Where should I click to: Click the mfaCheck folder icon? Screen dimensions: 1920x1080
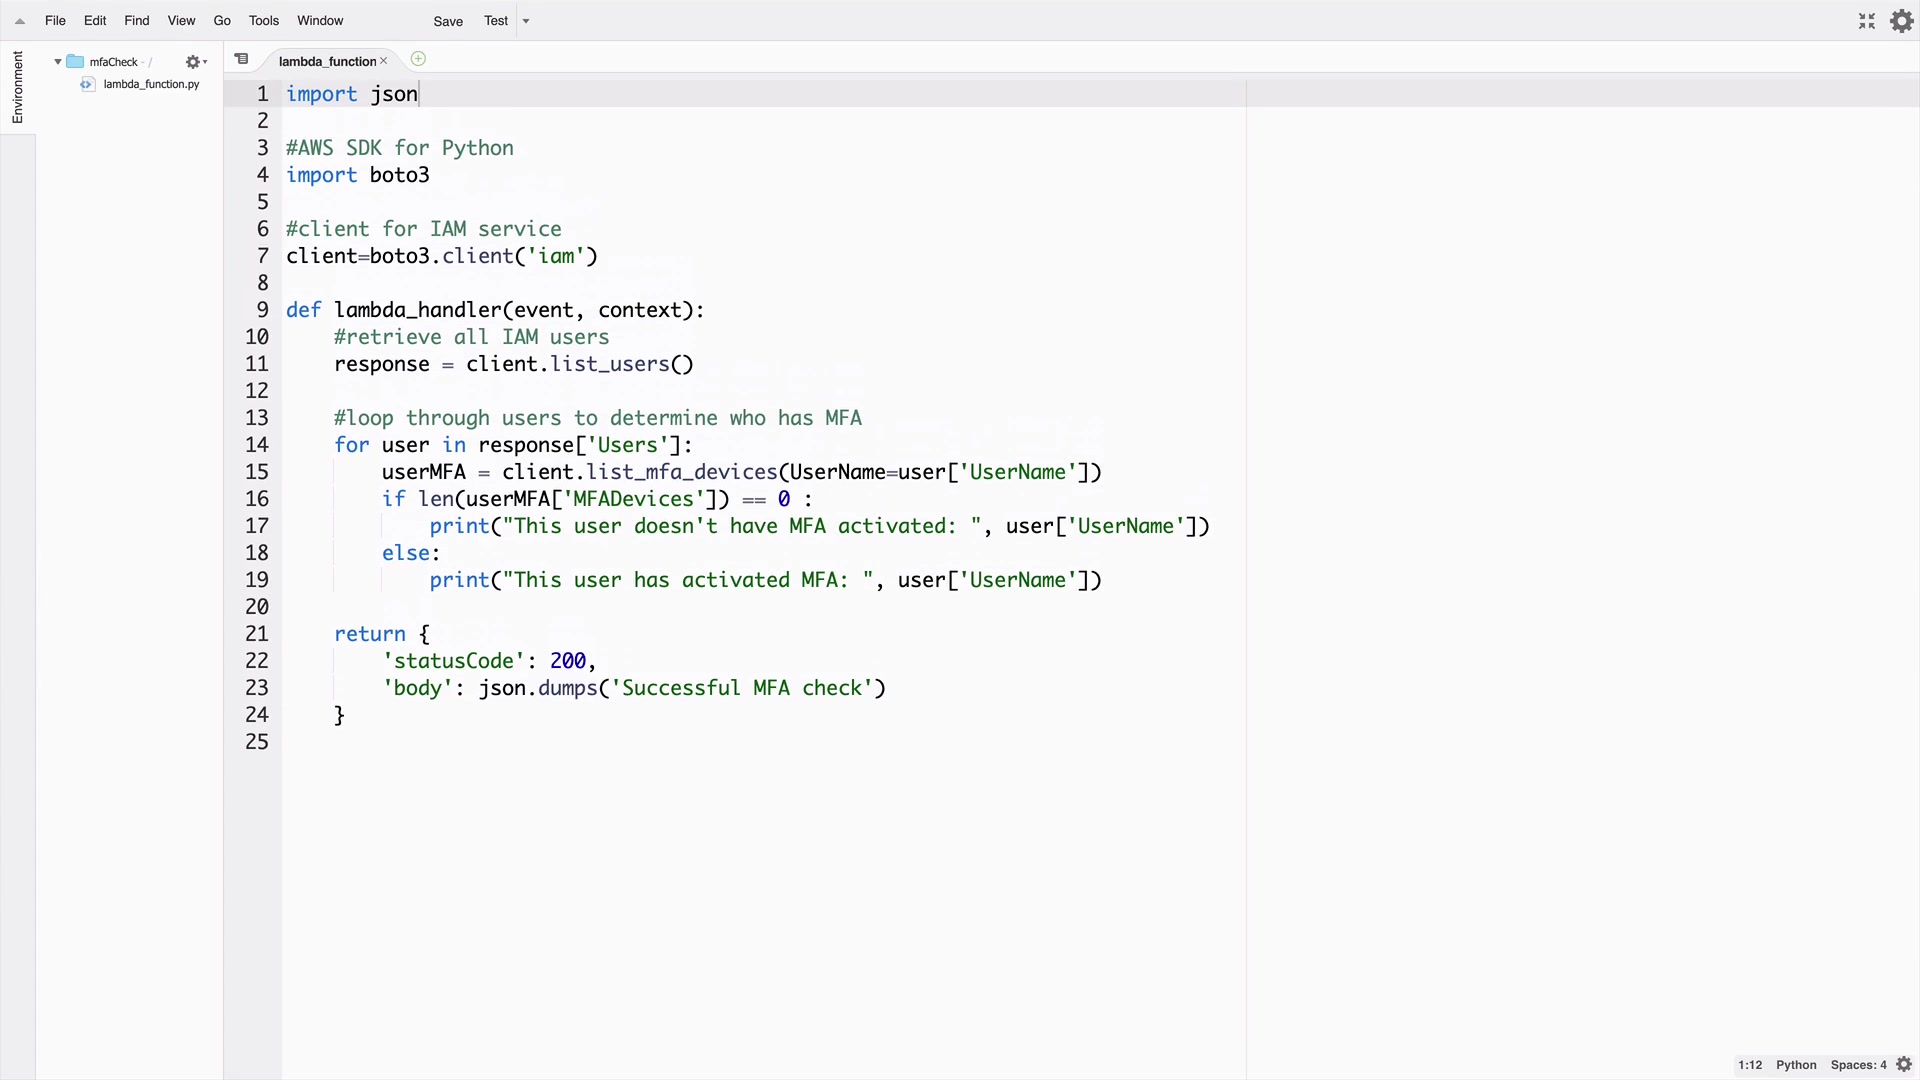pyautogui.click(x=75, y=62)
